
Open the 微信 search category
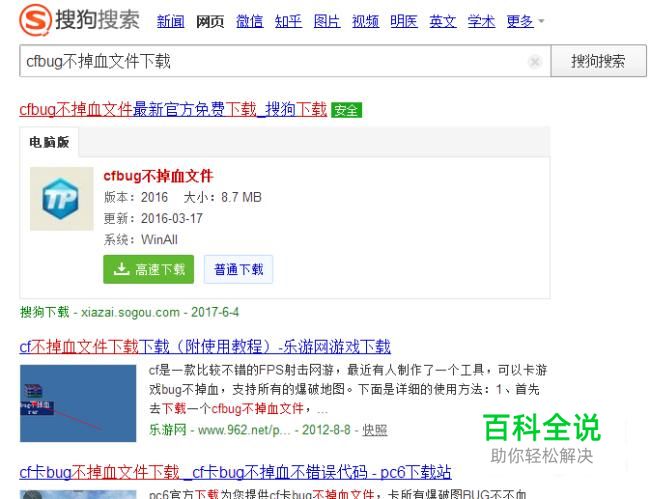click(250, 21)
